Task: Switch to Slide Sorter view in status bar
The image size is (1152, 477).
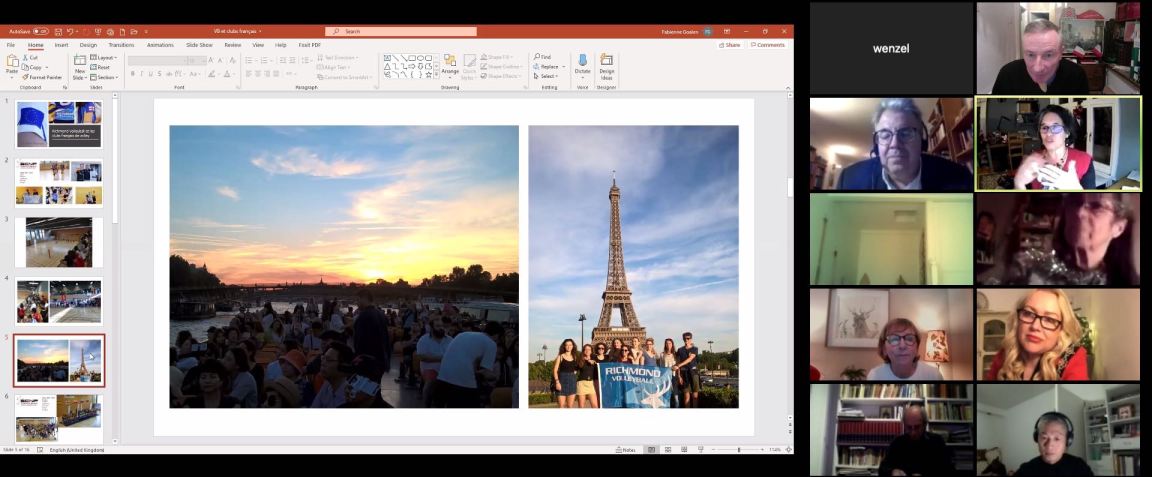Action: pos(665,450)
